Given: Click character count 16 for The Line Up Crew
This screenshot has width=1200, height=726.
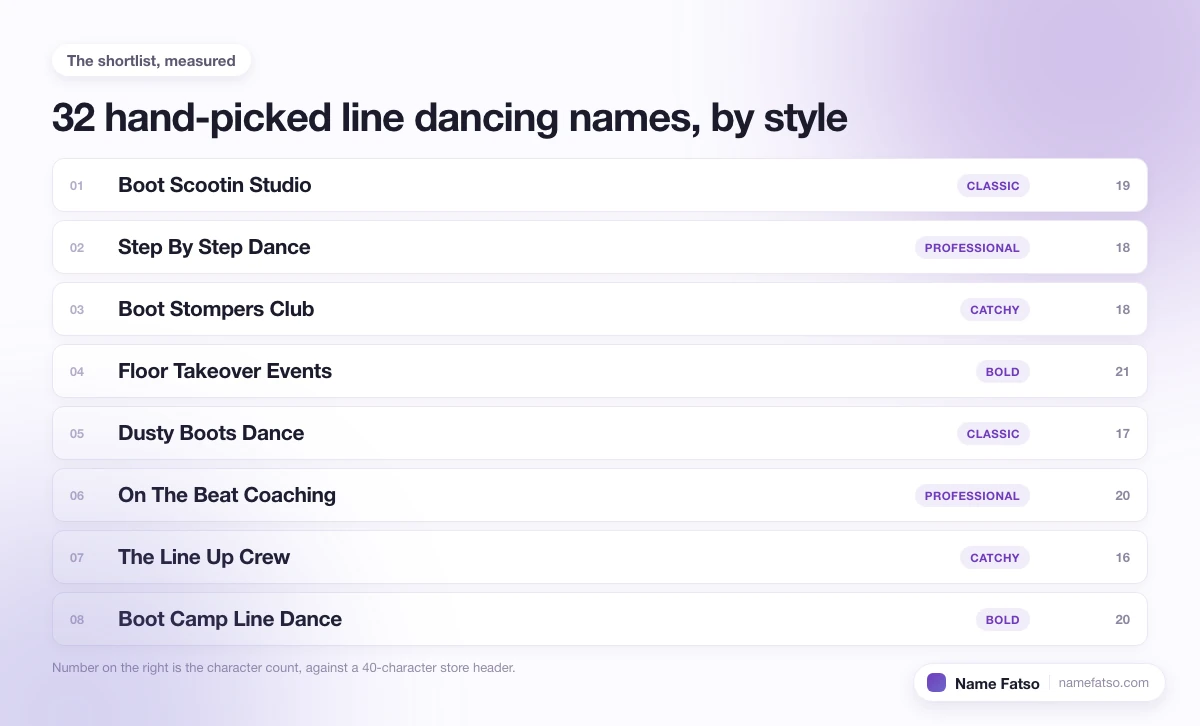Looking at the screenshot, I should point(1122,558).
